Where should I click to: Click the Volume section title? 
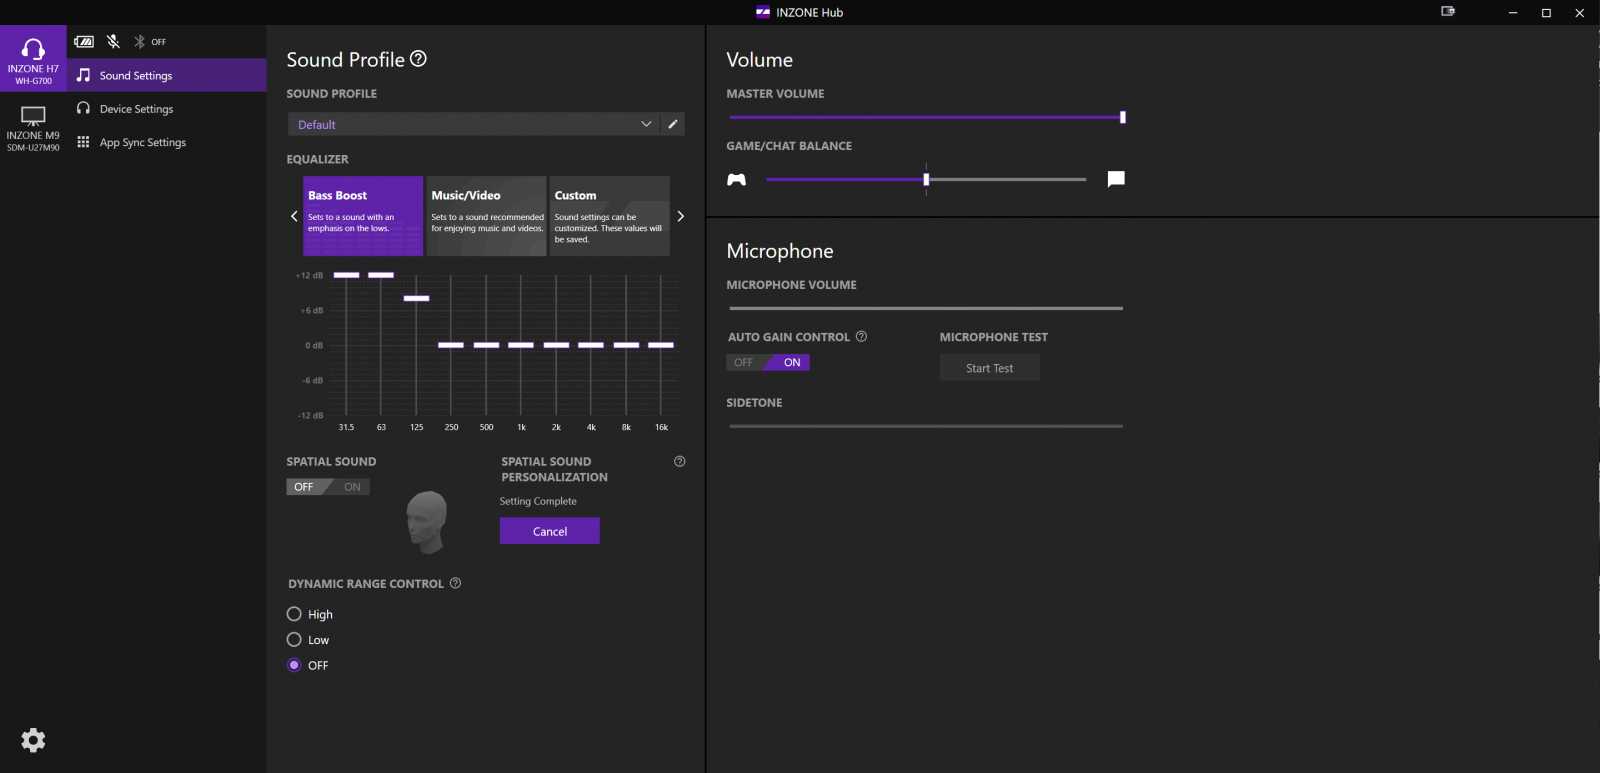[759, 60]
